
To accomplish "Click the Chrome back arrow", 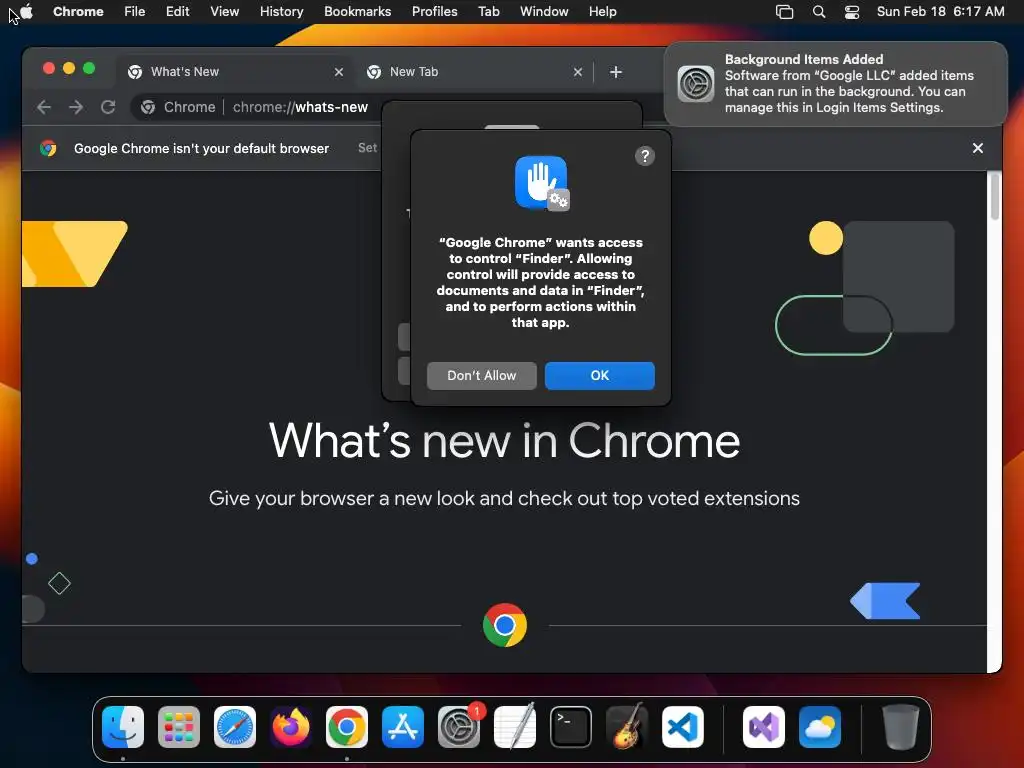I will coord(44,107).
